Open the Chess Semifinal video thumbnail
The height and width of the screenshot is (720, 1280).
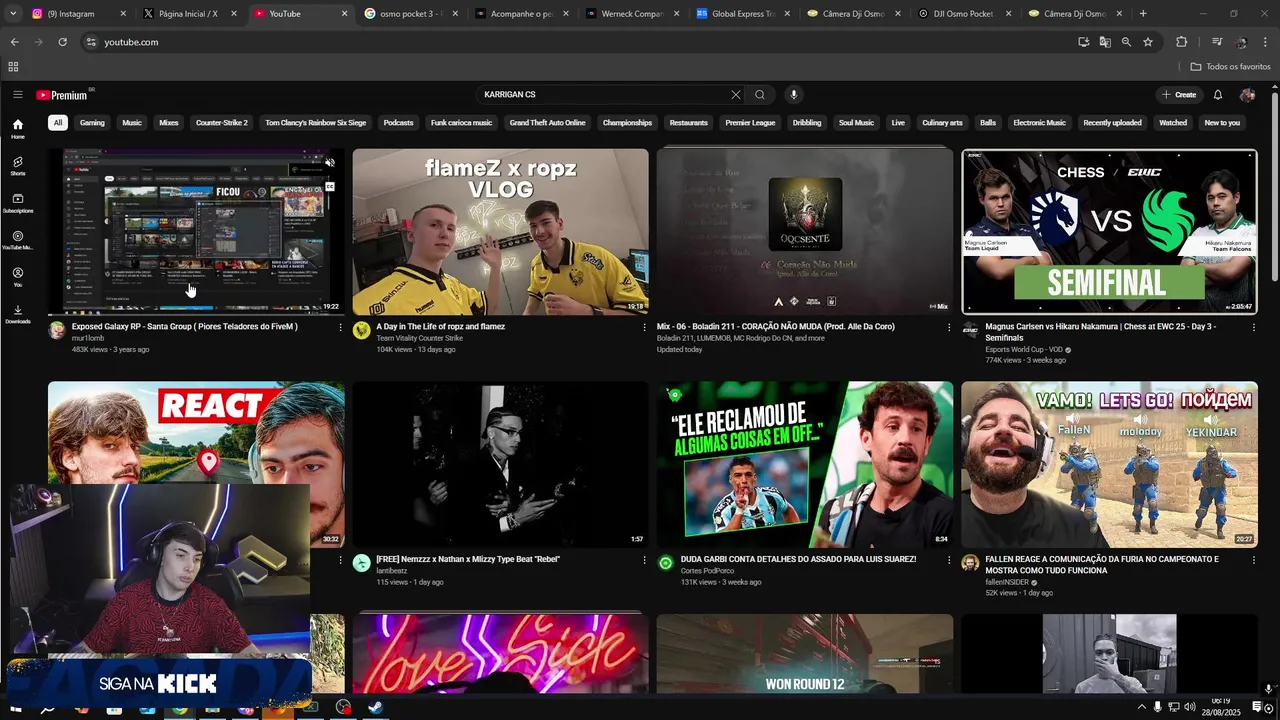(1109, 232)
